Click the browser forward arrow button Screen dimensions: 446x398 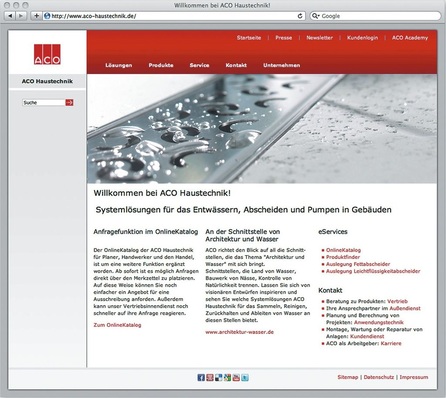tap(21, 16)
